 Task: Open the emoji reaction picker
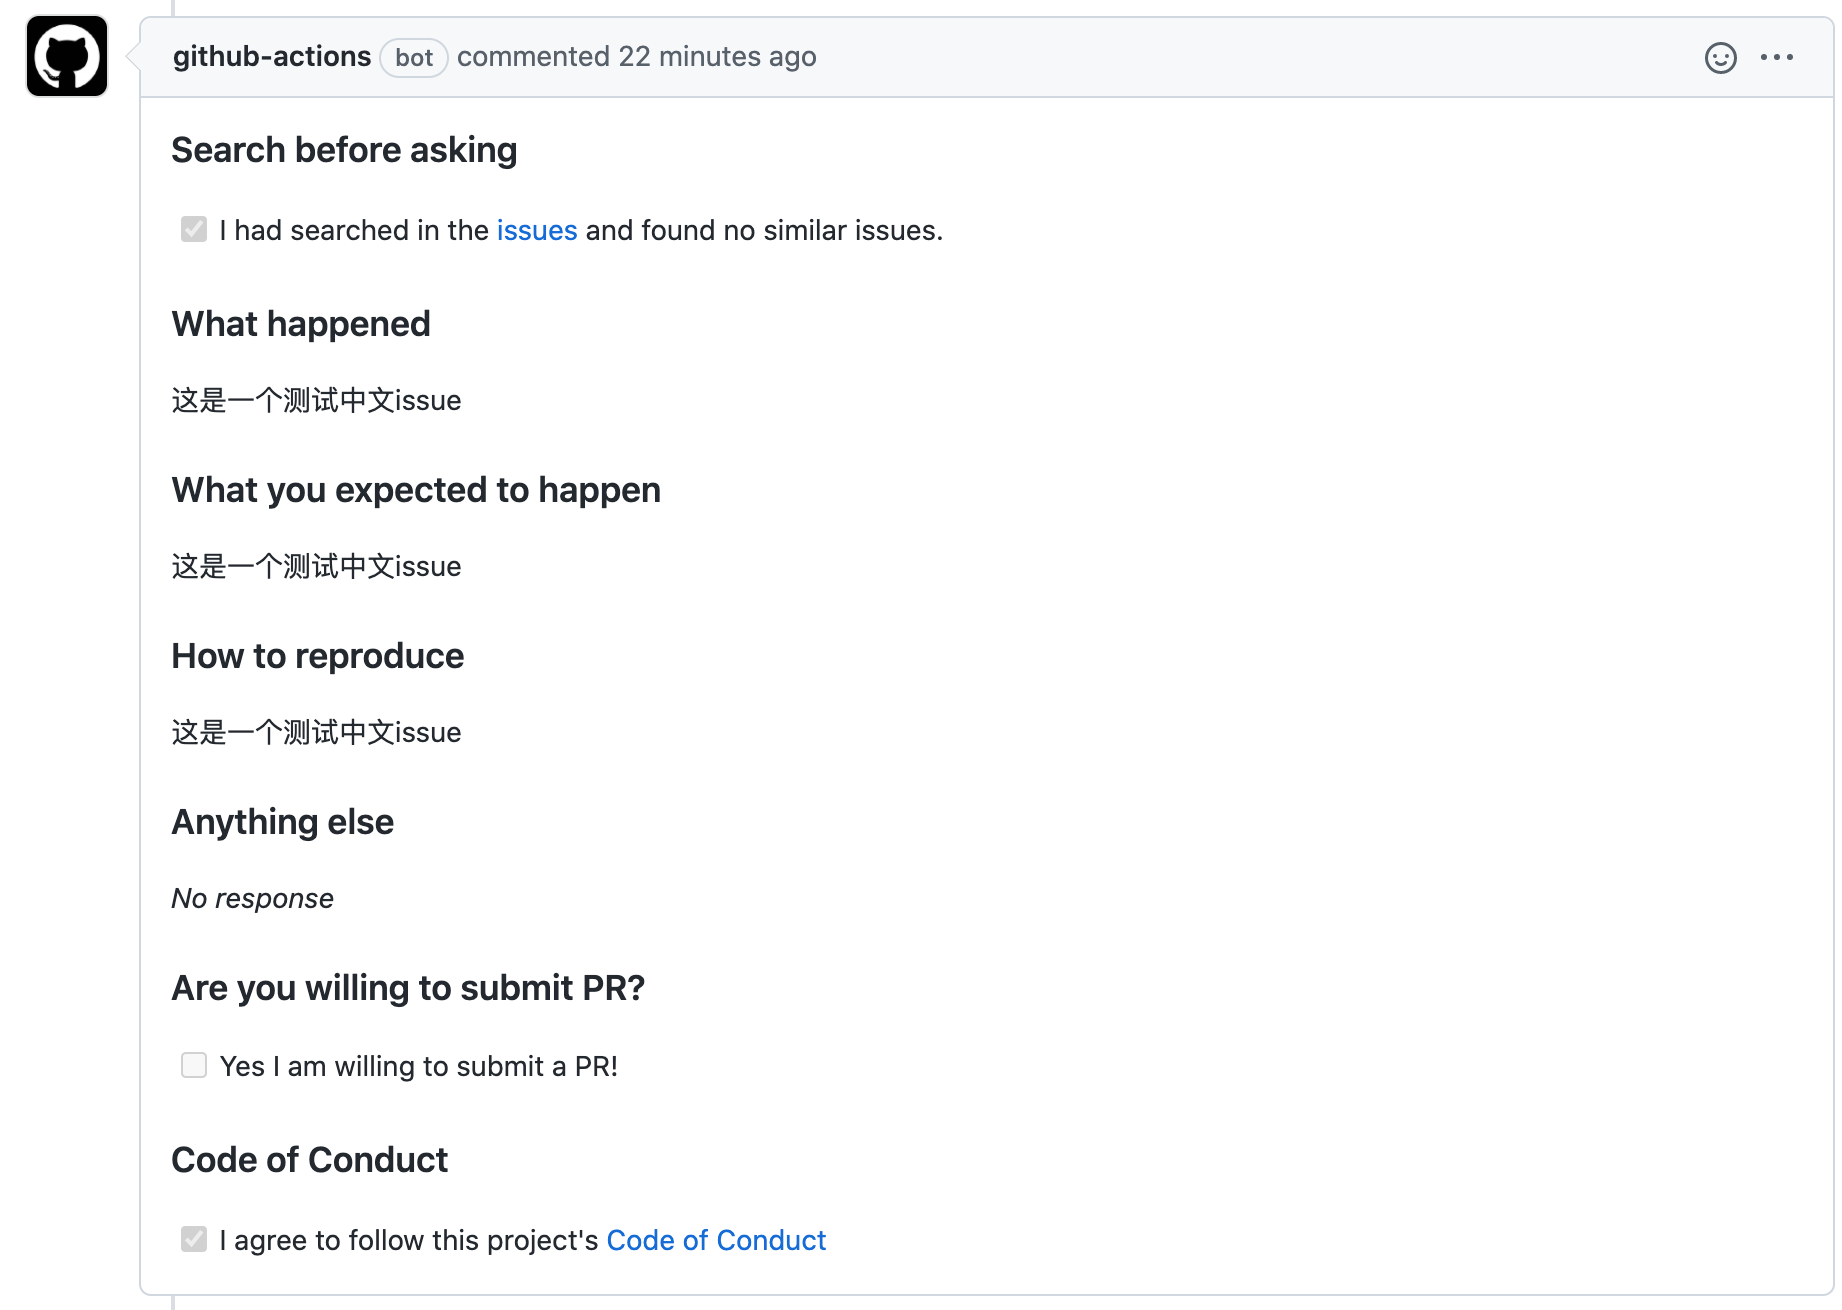point(1720,58)
